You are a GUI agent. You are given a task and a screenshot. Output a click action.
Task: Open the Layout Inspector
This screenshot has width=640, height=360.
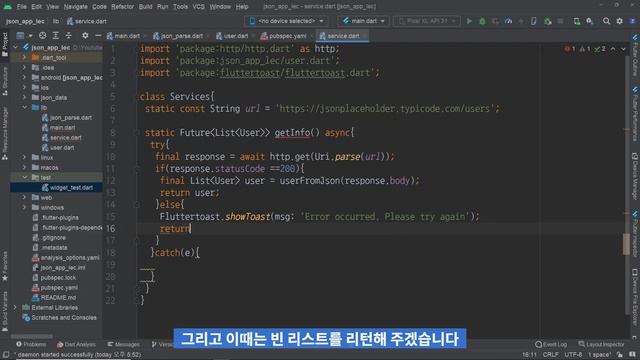click(601, 344)
